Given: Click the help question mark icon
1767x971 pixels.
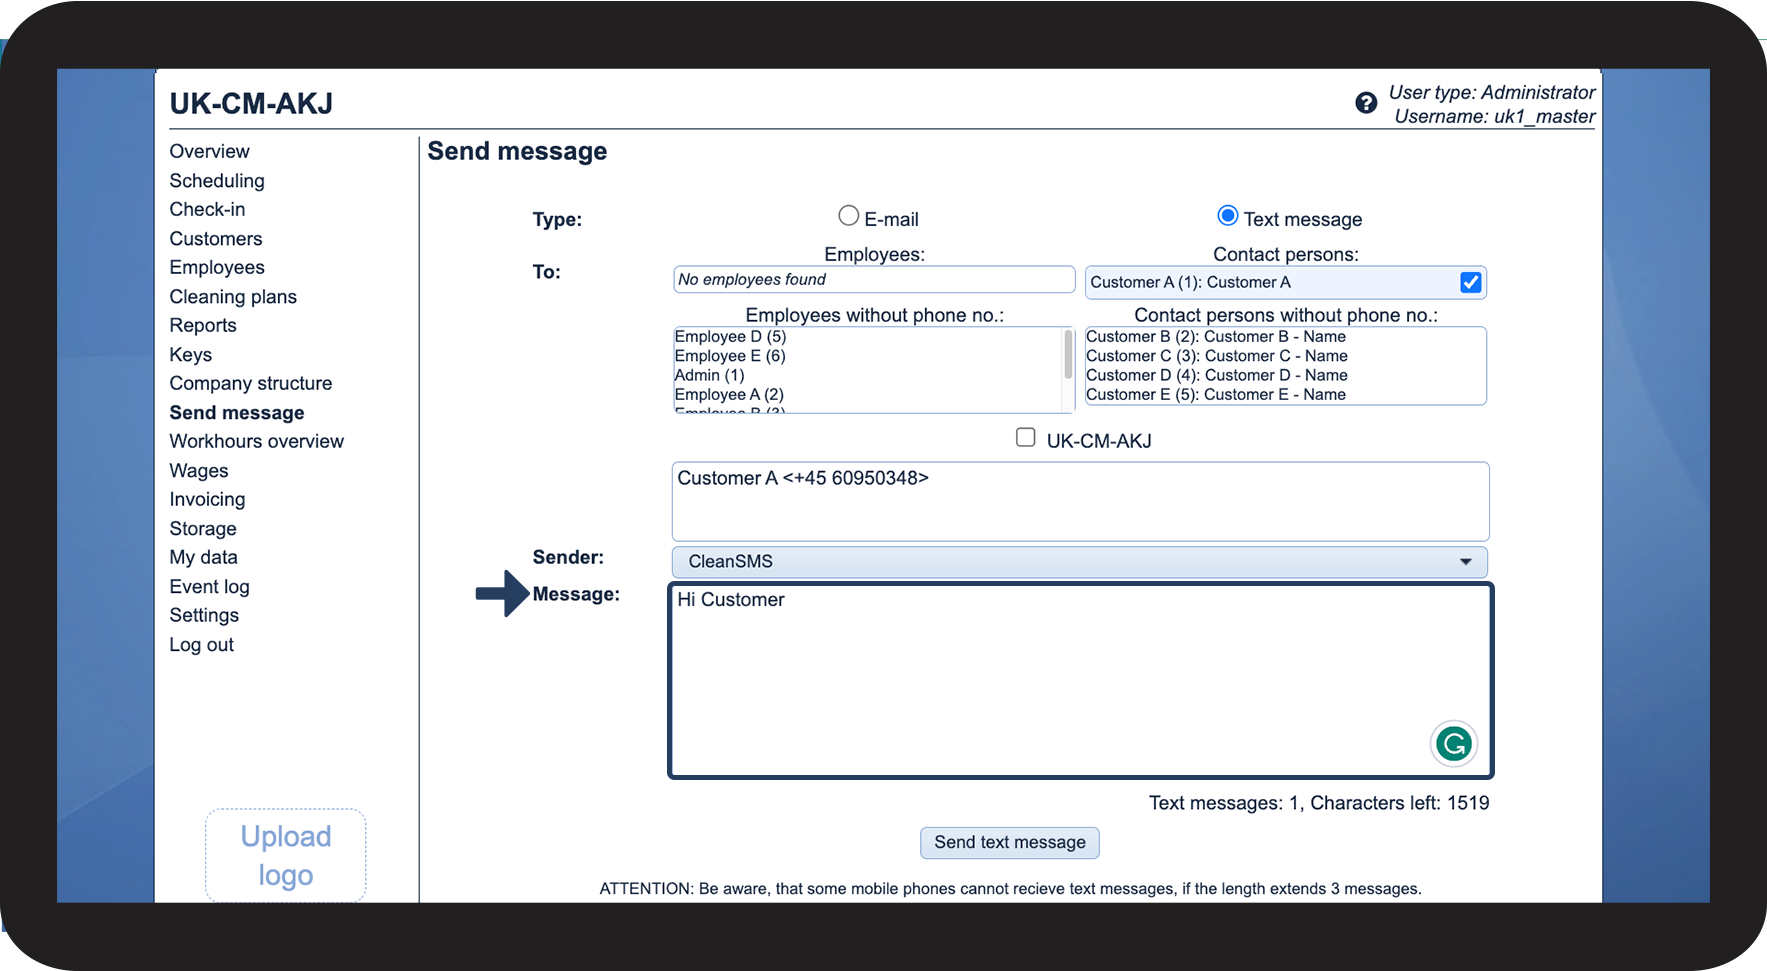Looking at the screenshot, I should point(1366,103).
